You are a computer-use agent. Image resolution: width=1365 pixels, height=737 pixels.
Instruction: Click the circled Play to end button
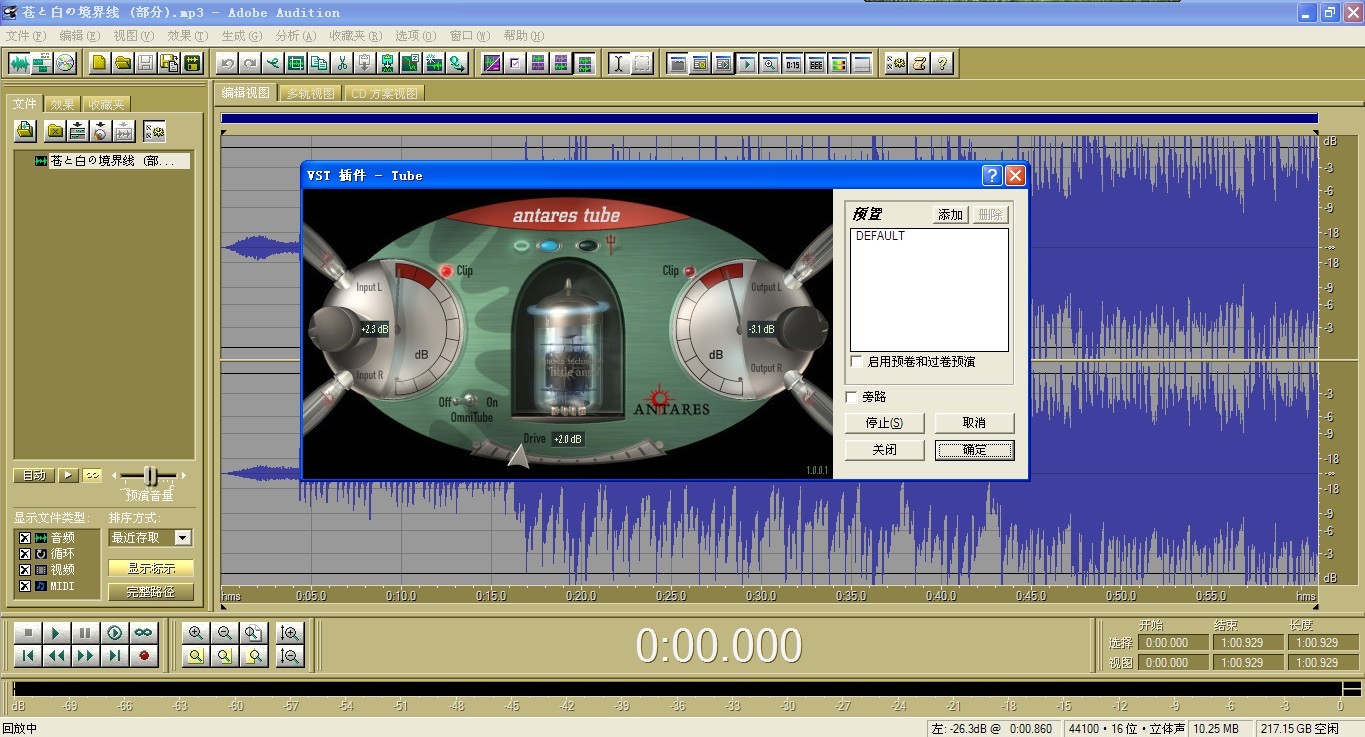pos(115,633)
